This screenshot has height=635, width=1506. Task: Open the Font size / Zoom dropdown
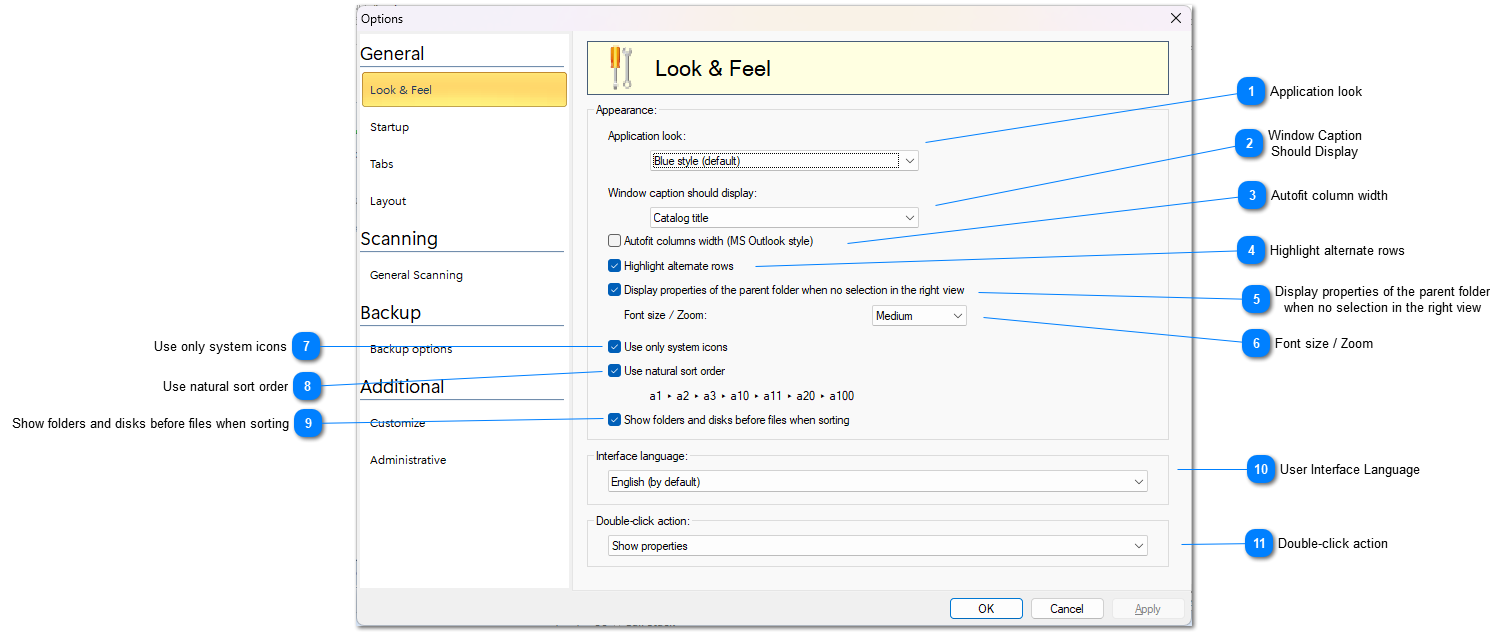[x=918, y=316]
